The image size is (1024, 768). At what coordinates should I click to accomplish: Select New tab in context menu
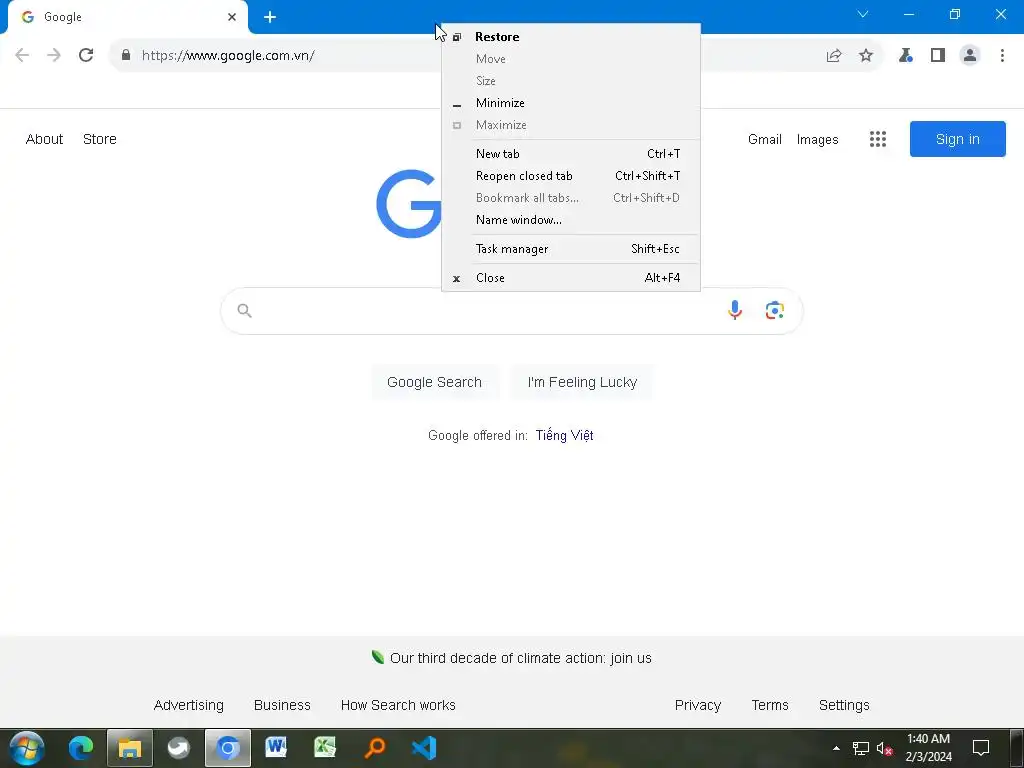571,154
